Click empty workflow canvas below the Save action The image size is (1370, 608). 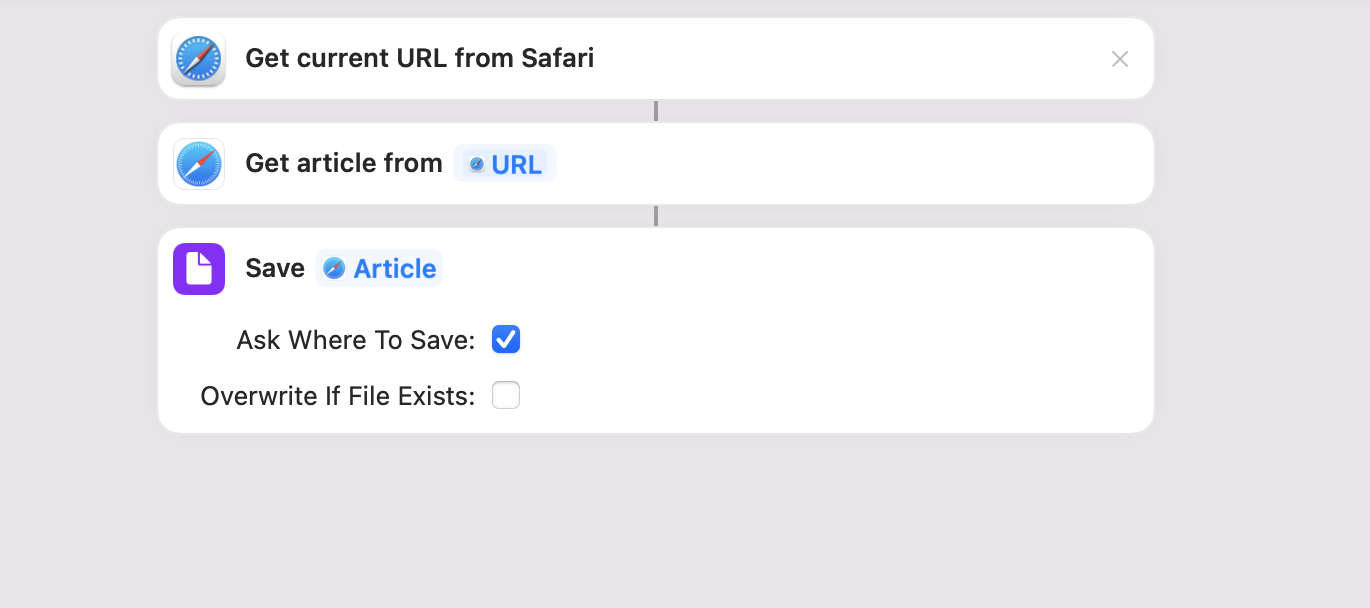point(656,520)
